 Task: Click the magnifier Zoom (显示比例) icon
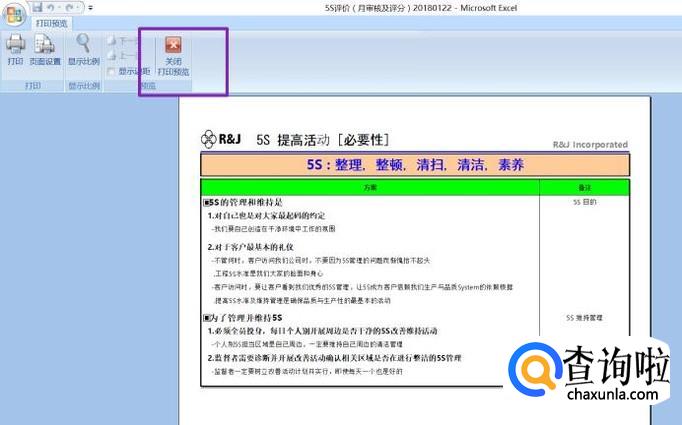coord(83,48)
